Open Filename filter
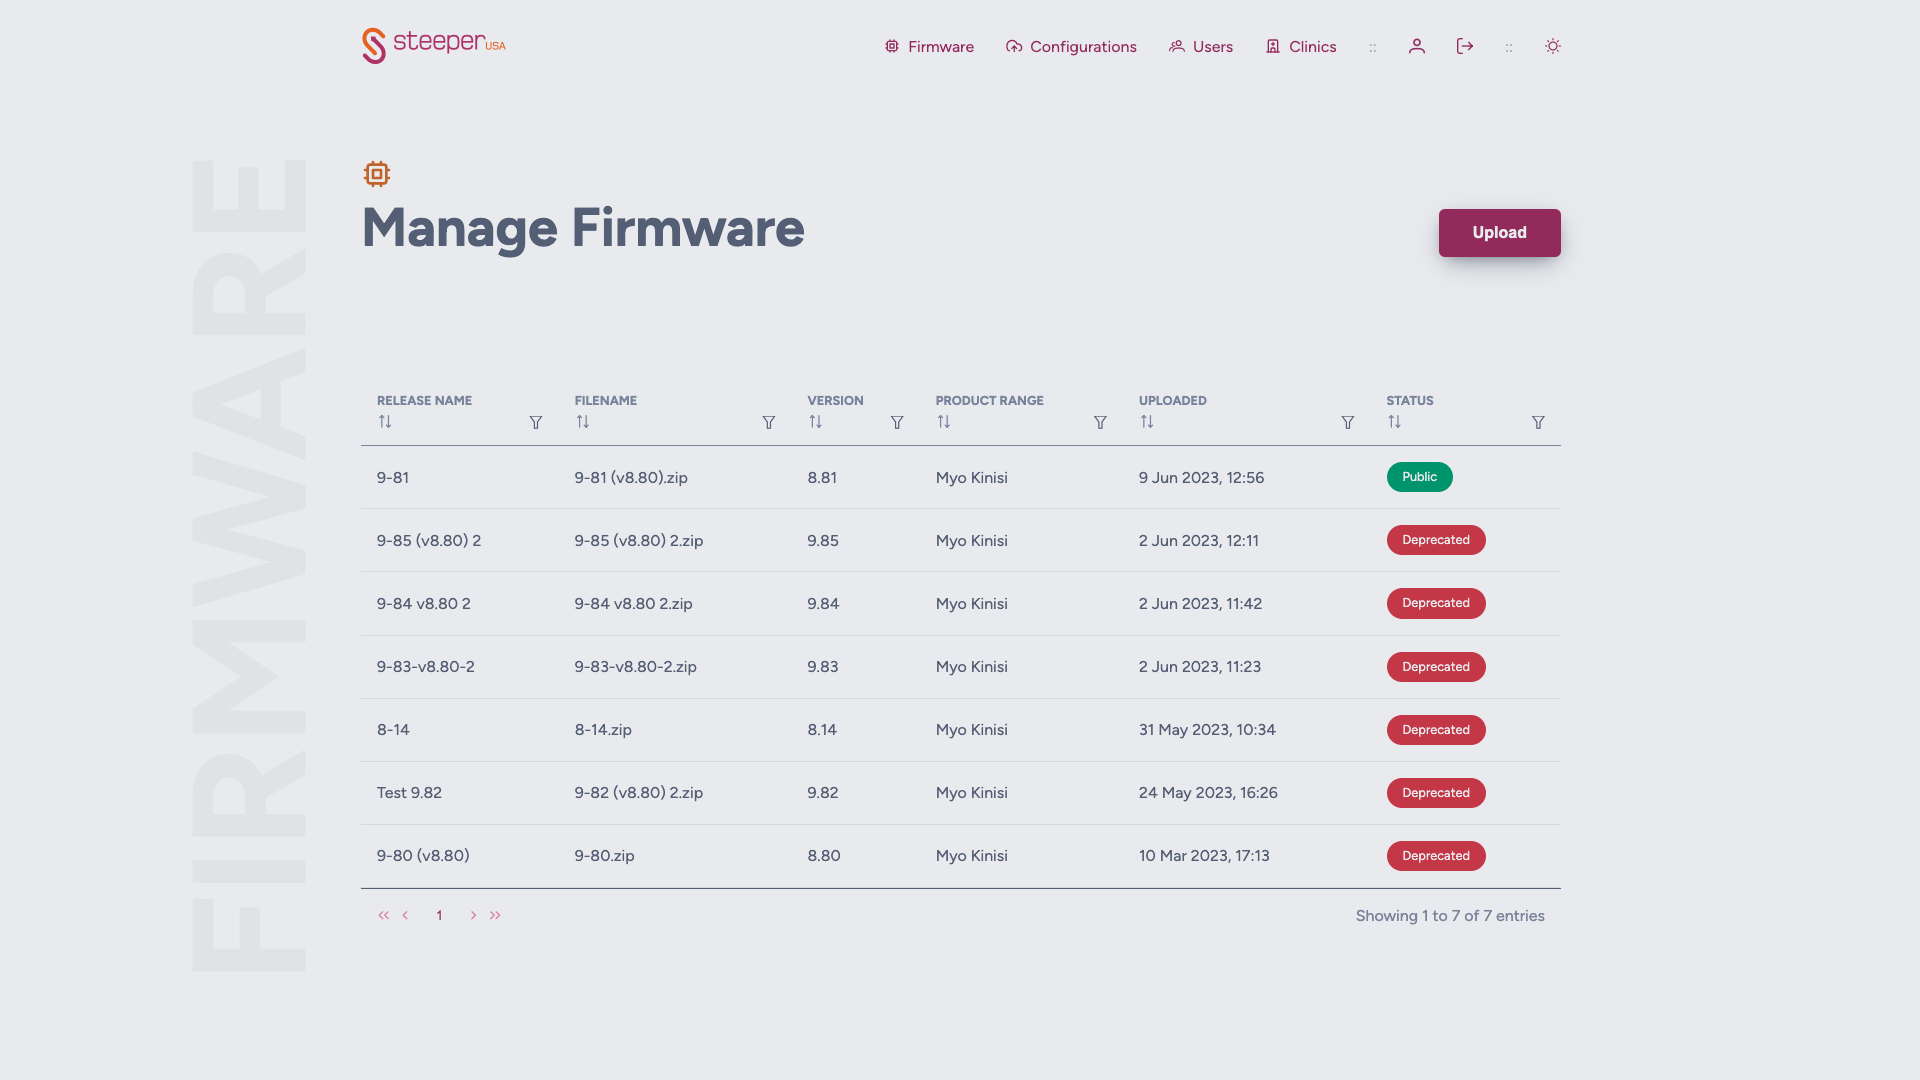Screen dimensions: 1920x1080 click(x=769, y=423)
